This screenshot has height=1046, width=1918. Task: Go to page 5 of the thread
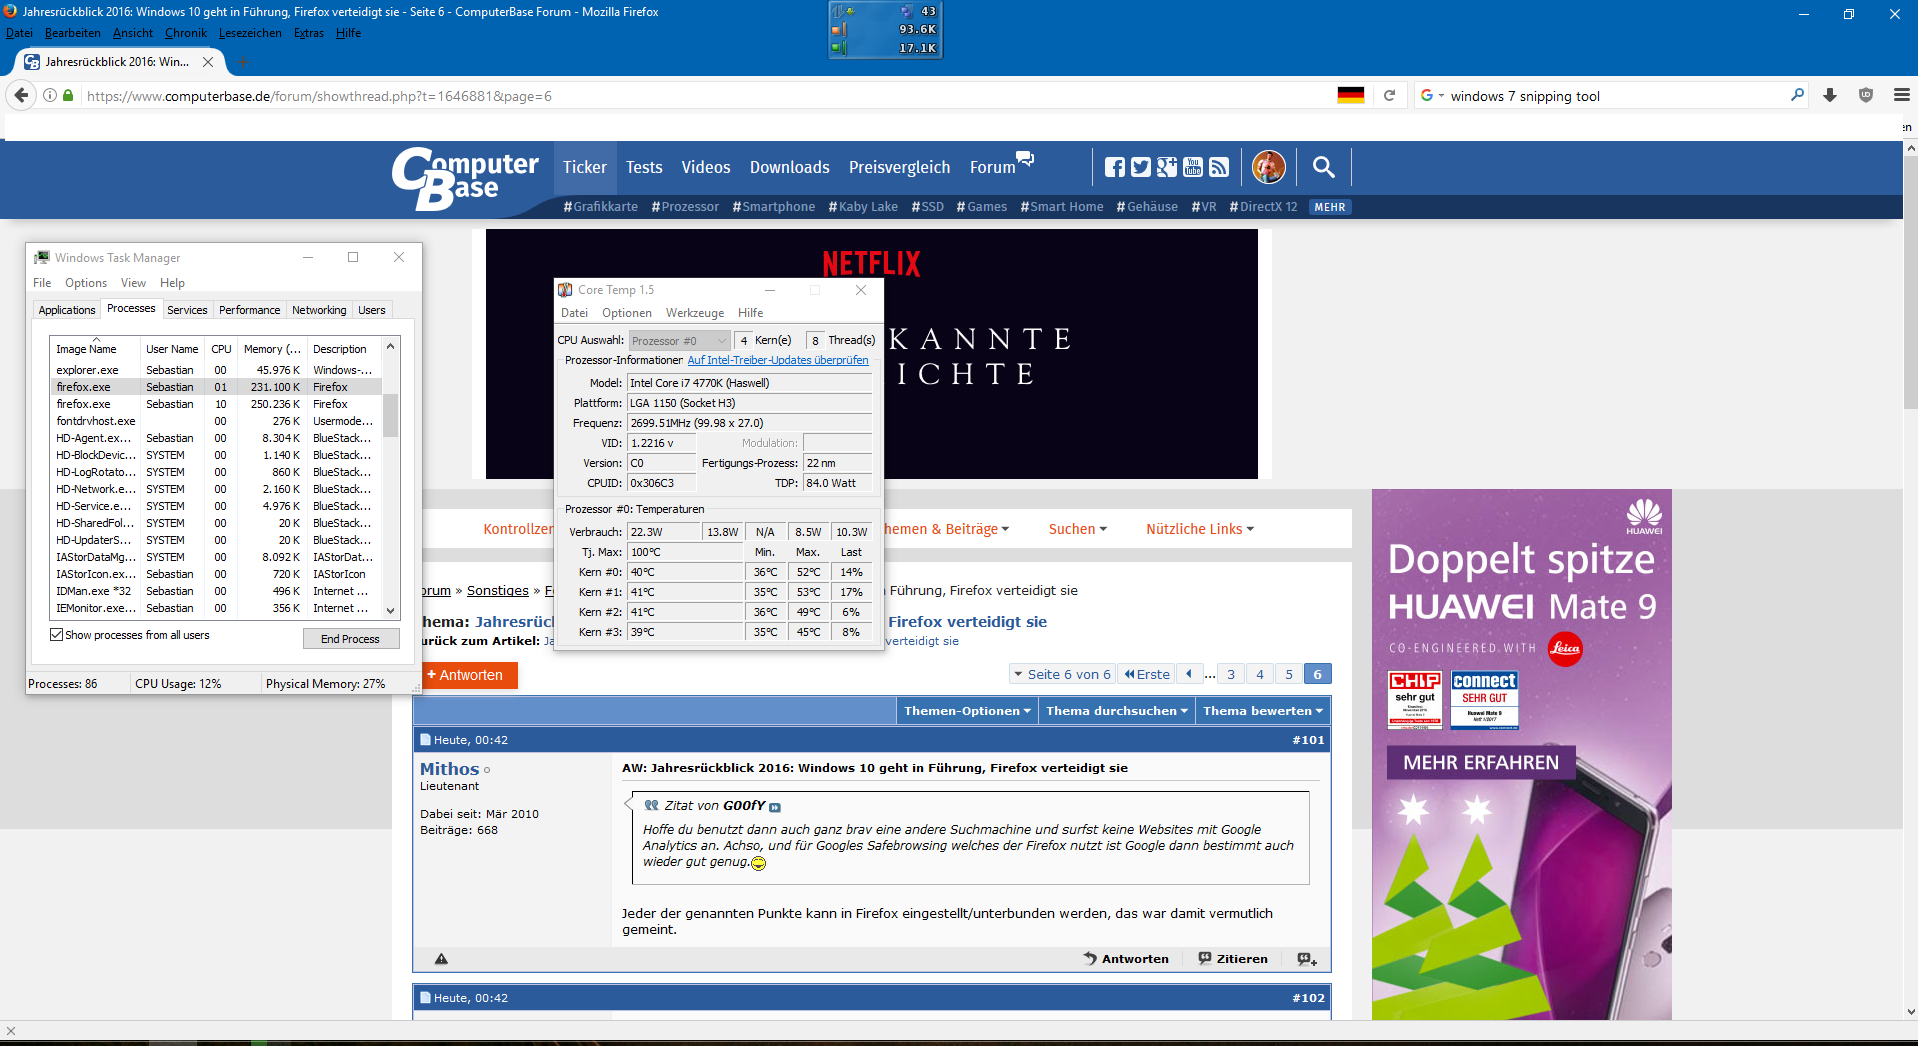coord(1288,674)
